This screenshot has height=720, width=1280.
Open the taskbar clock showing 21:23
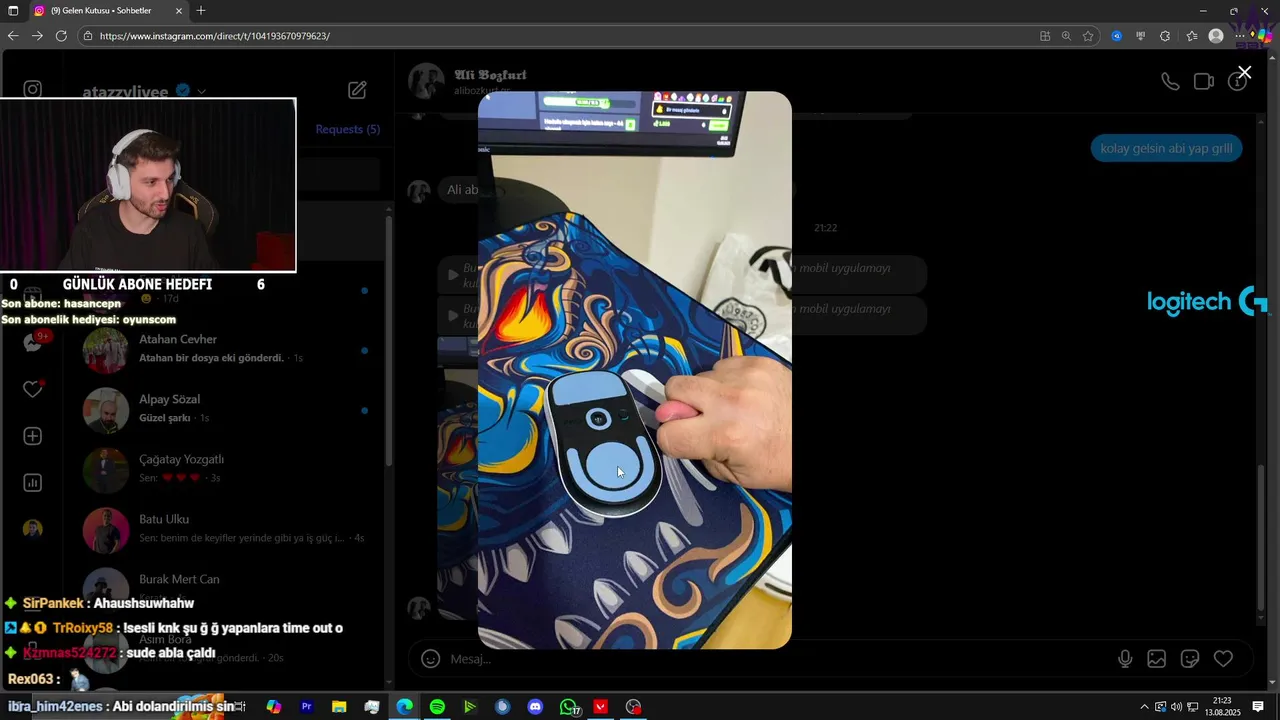pos(1221,707)
